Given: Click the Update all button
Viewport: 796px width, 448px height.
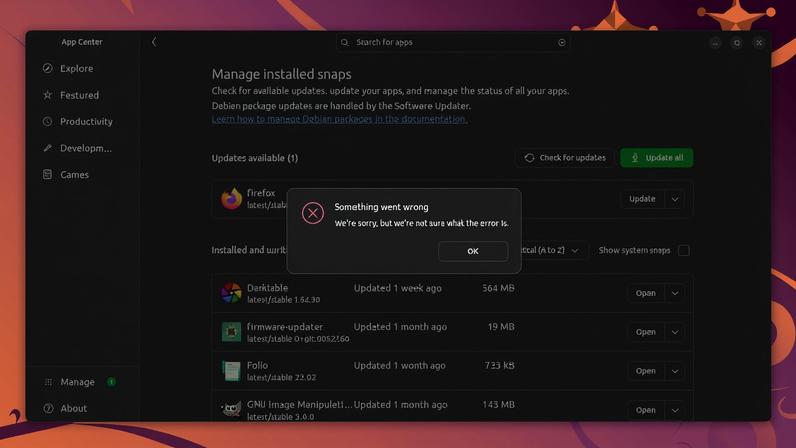Looking at the screenshot, I should tap(656, 157).
